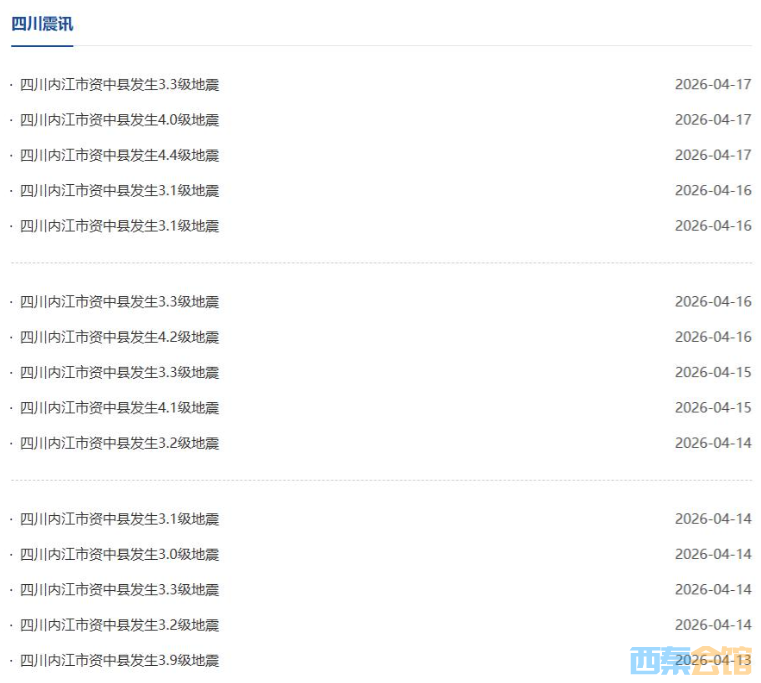Viewport: 761px width, 683px height.
Task: Open the 3.2级 article directly below 4.1级
Action: [119, 443]
